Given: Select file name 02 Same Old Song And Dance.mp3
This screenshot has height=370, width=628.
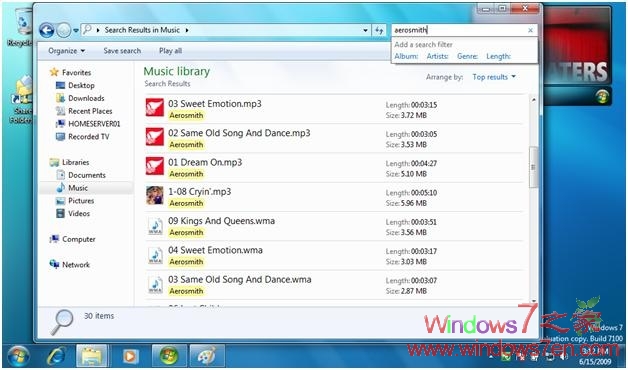Looking at the screenshot, I should [239, 133].
